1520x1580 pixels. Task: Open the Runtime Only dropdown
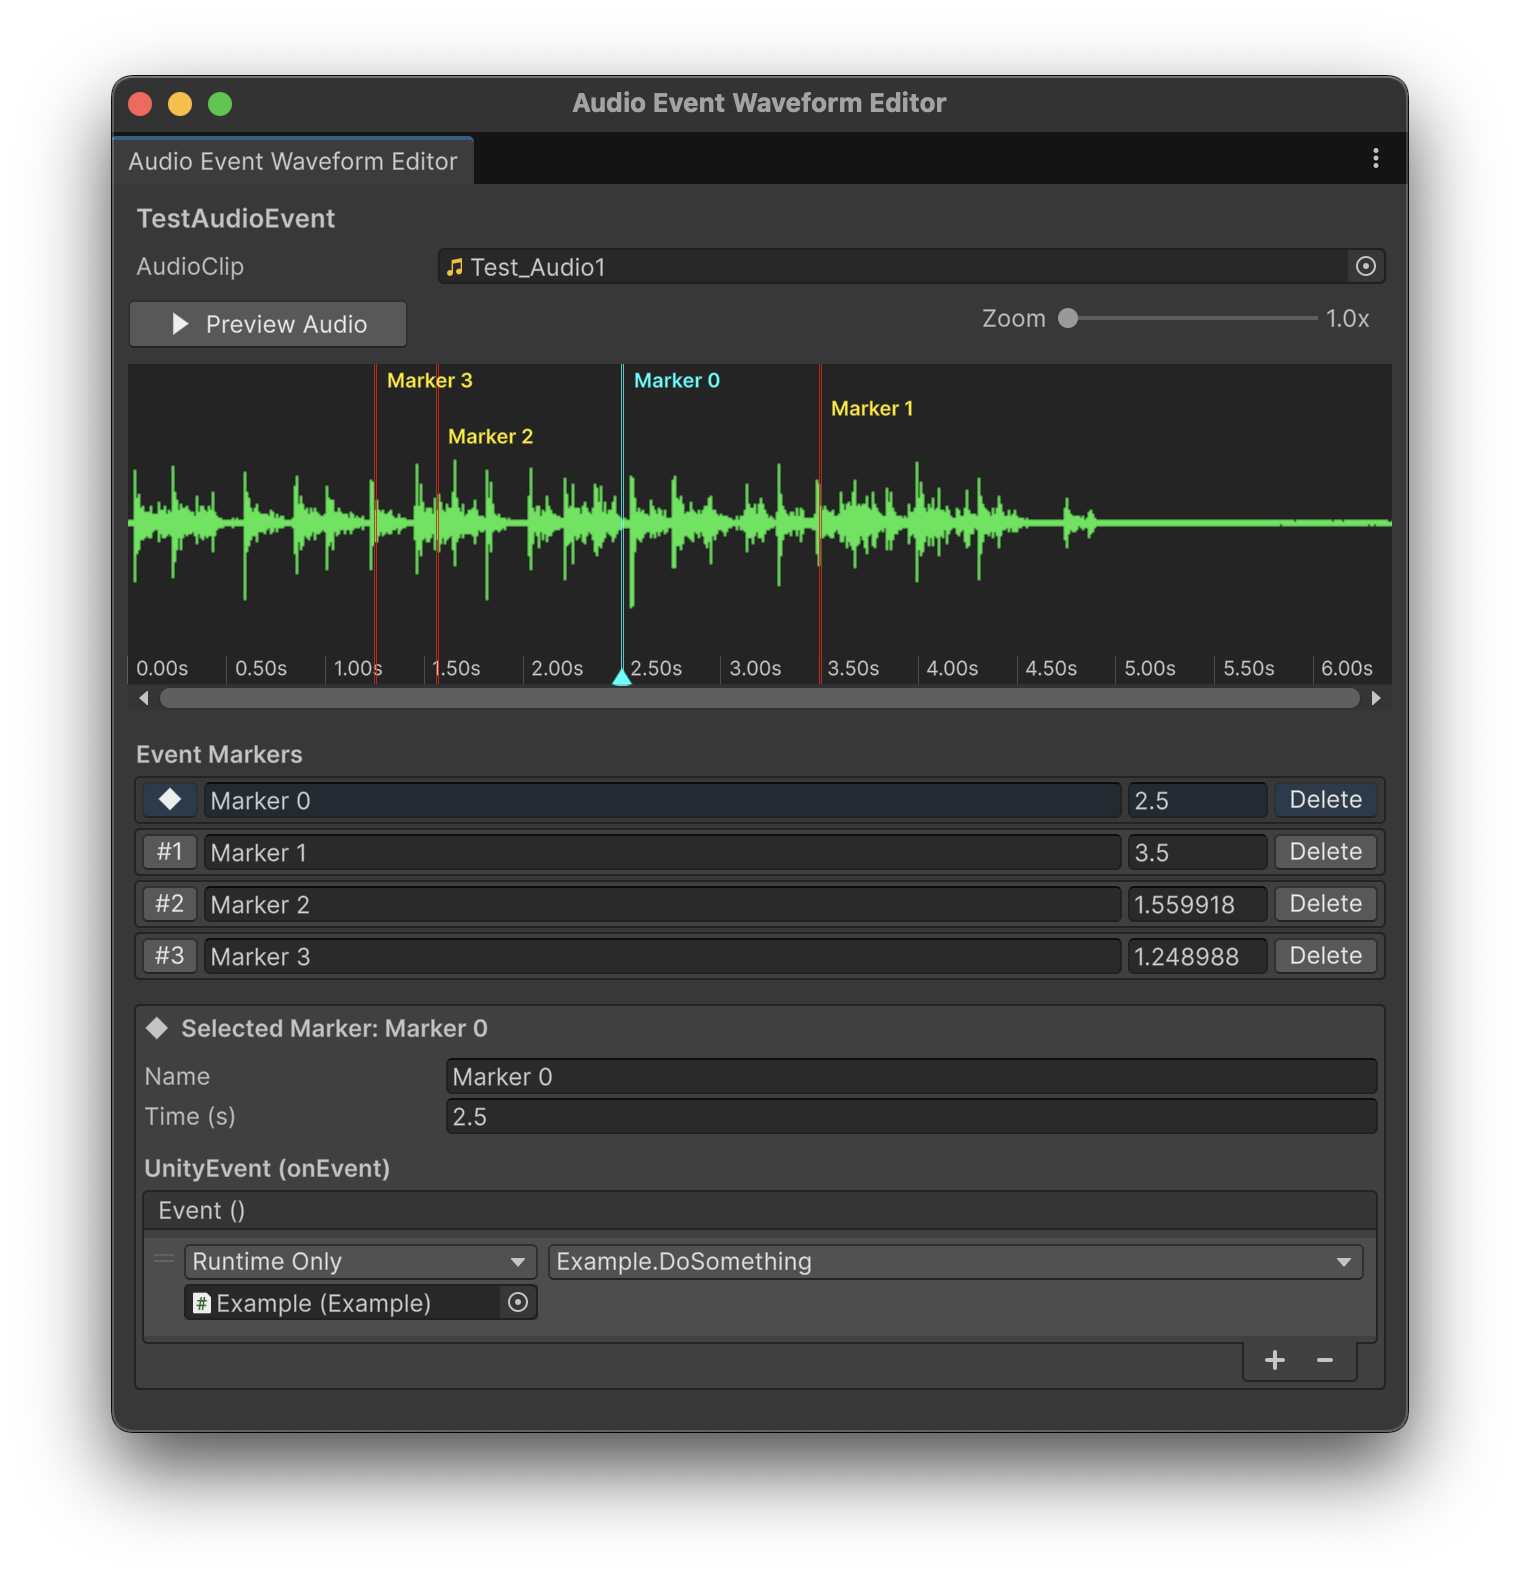click(361, 1262)
